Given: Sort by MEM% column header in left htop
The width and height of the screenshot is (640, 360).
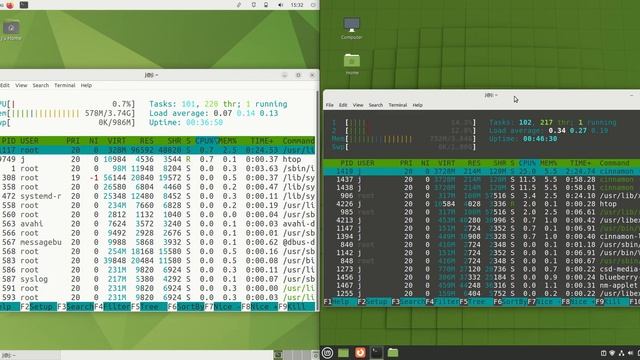Looking at the screenshot, I should (x=228, y=141).
